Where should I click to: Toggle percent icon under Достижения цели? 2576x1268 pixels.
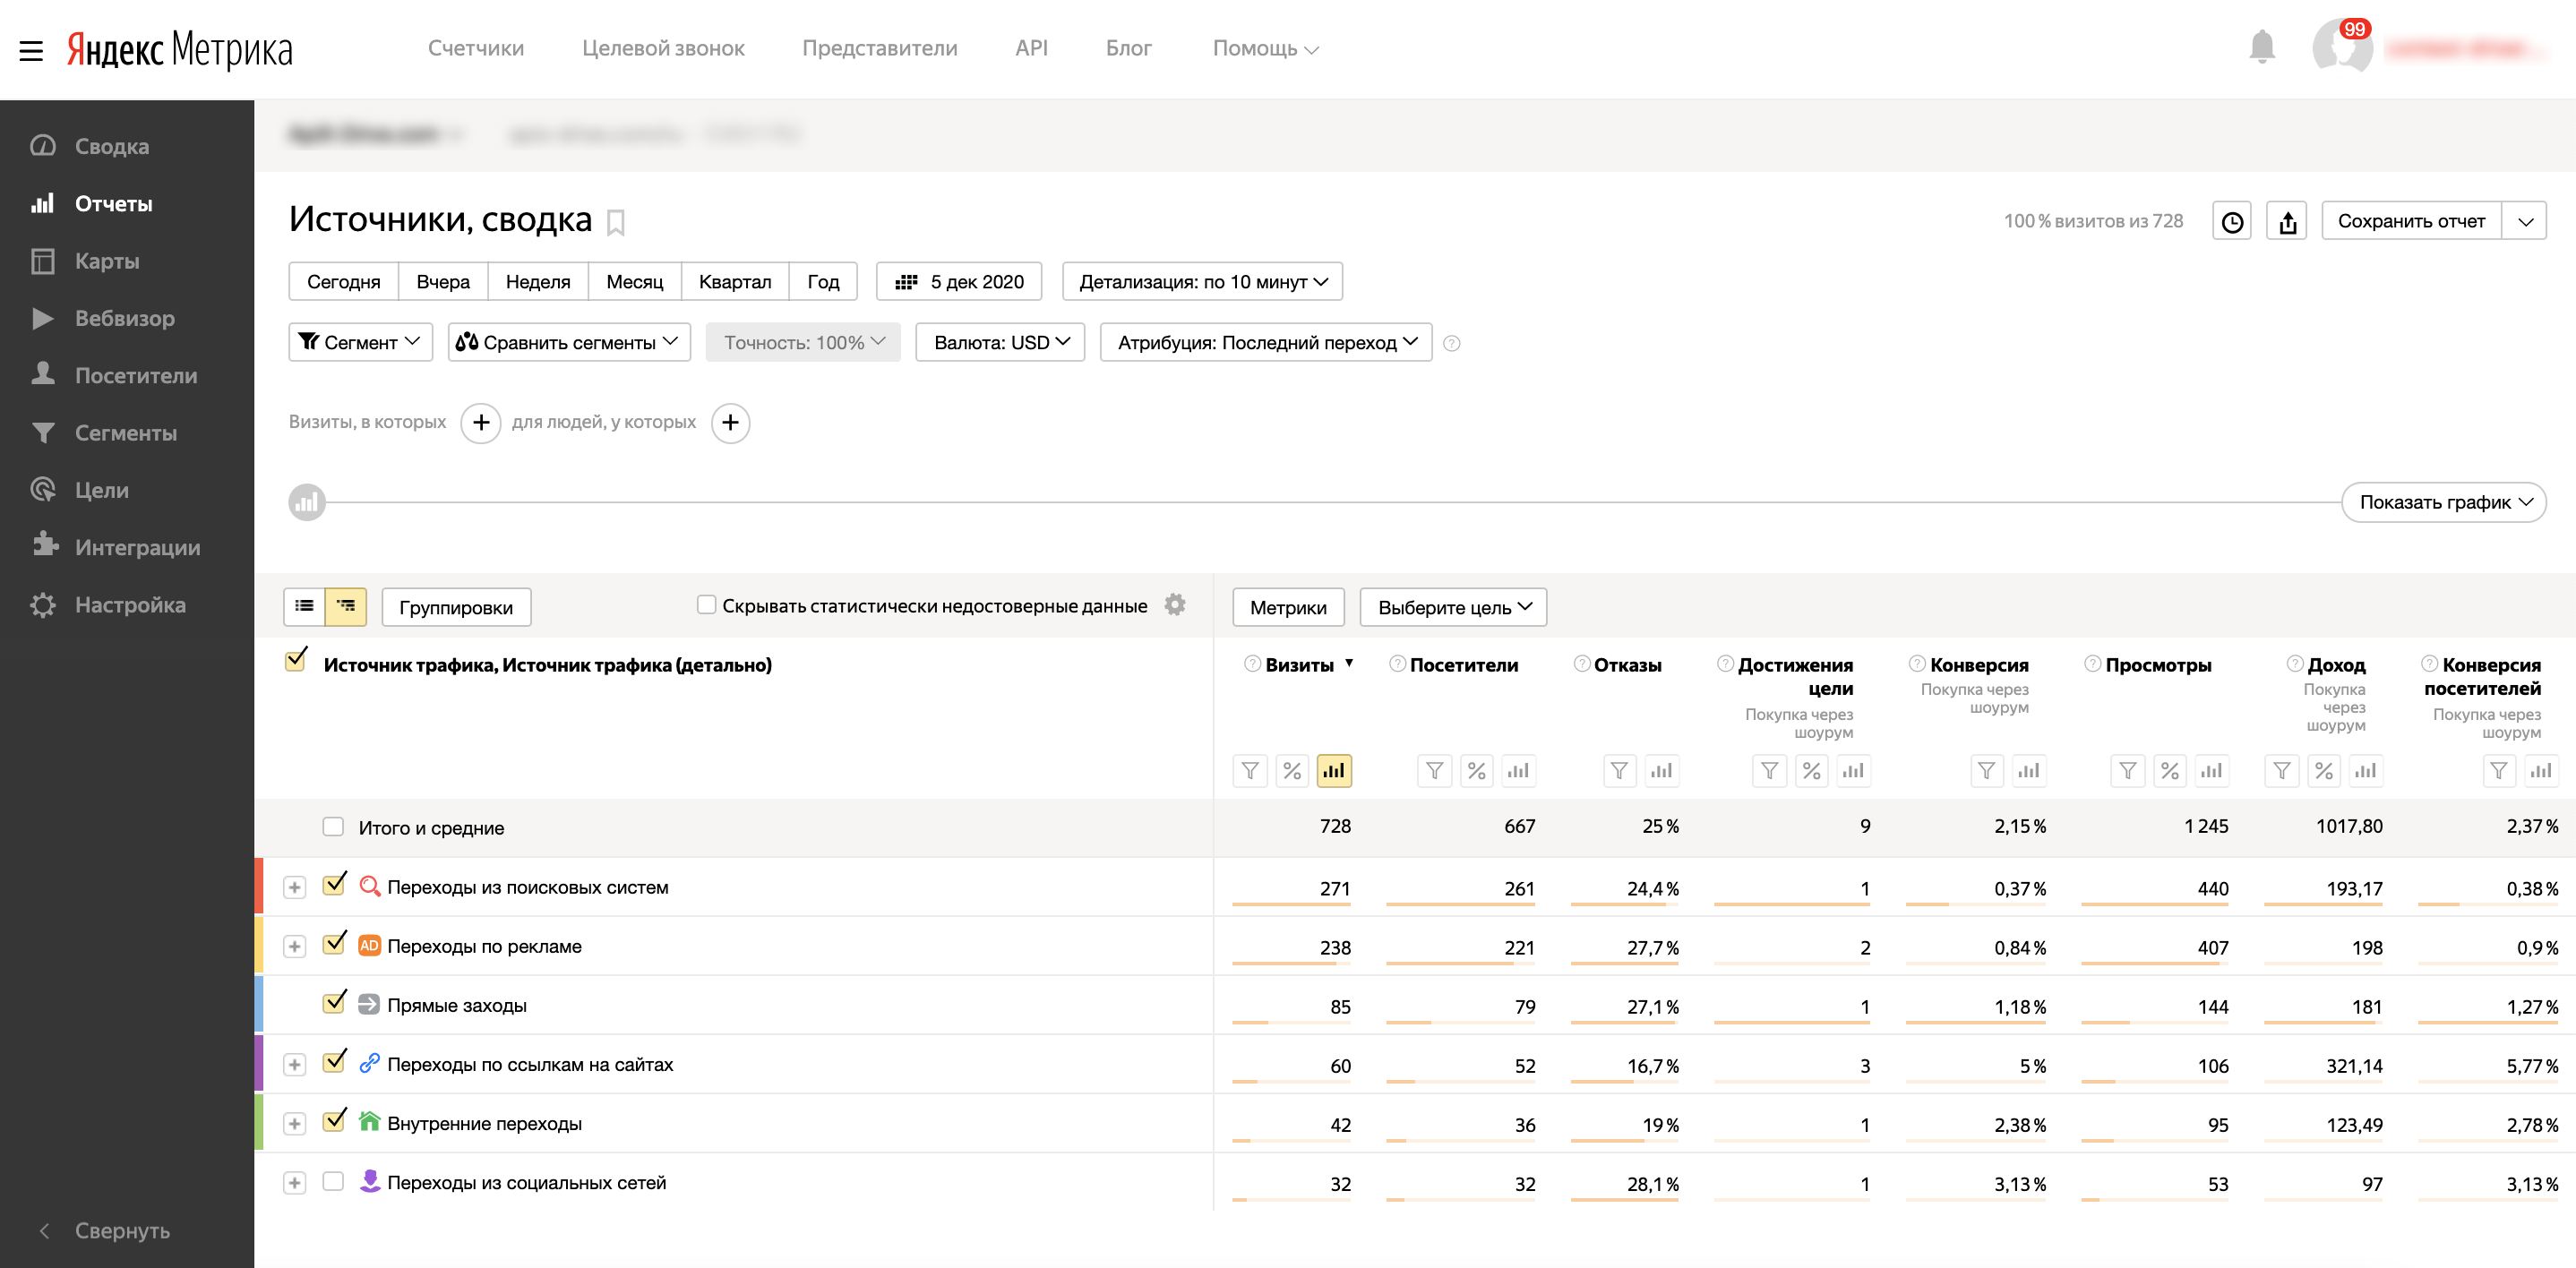point(1812,771)
